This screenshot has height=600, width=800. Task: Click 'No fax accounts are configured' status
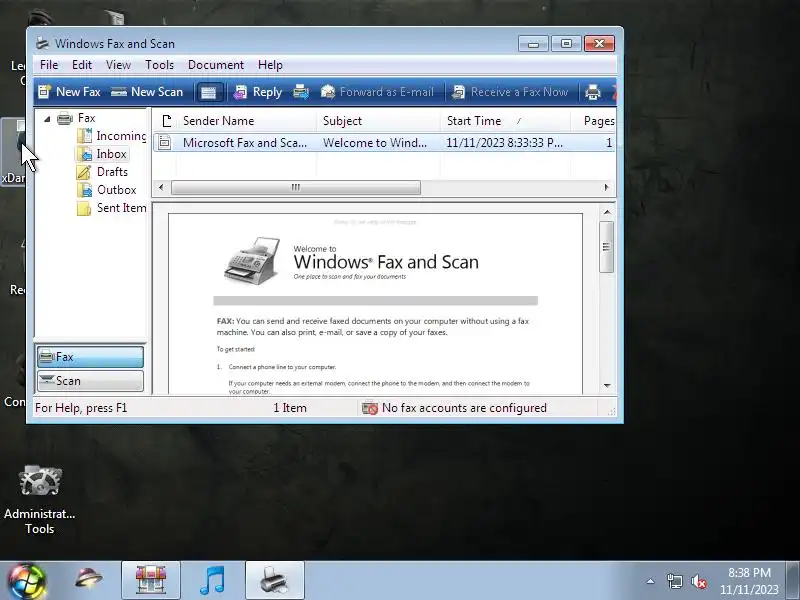(x=464, y=408)
